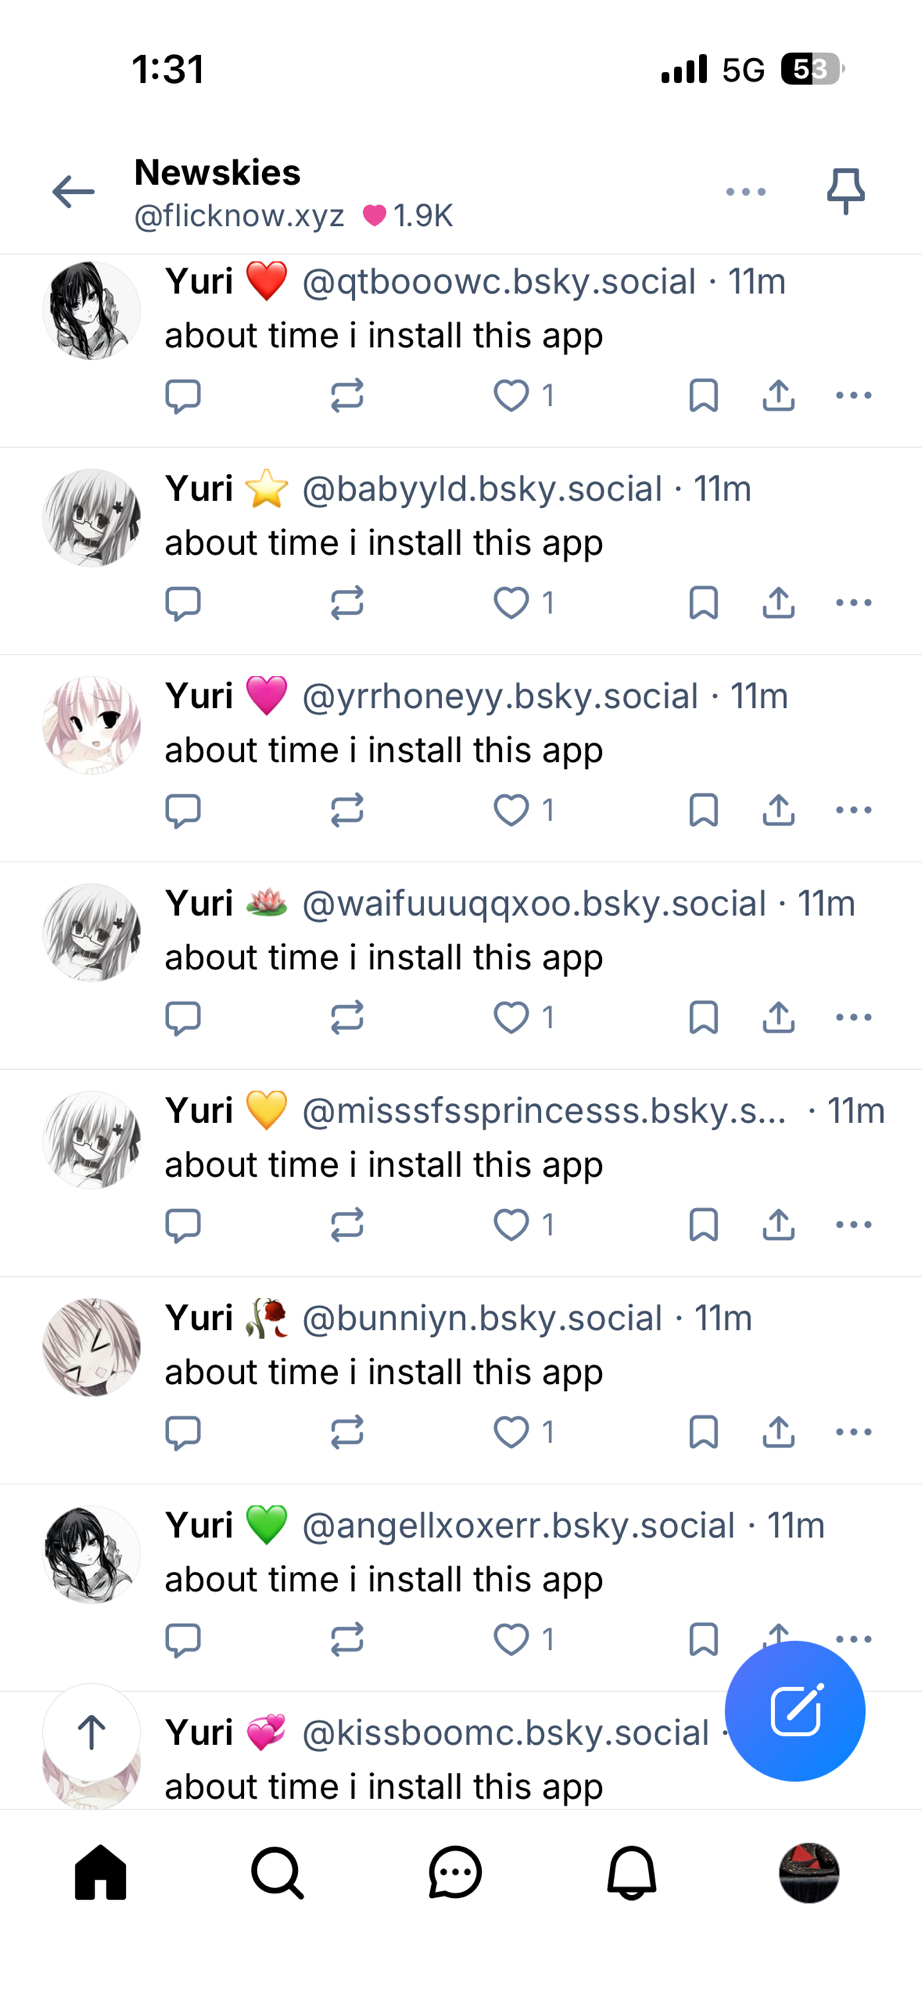922x2000 pixels.
Task: View the avatar of @yrrhoneyy
Action: (x=92, y=725)
